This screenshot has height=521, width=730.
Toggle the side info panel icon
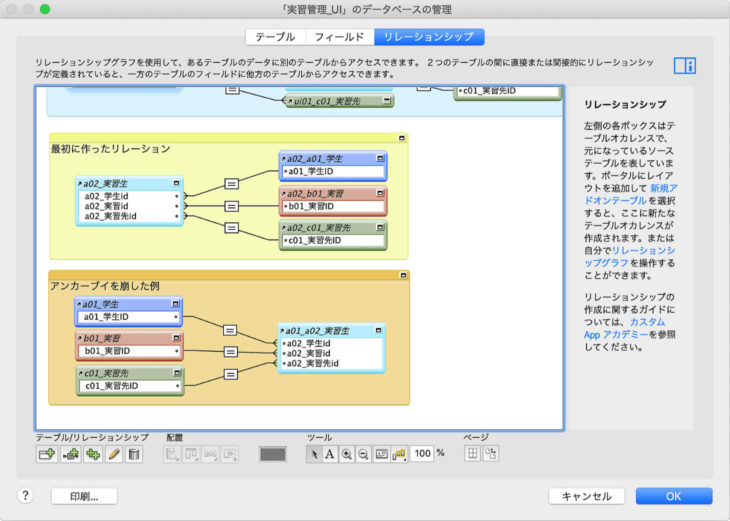pyautogui.click(x=684, y=66)
